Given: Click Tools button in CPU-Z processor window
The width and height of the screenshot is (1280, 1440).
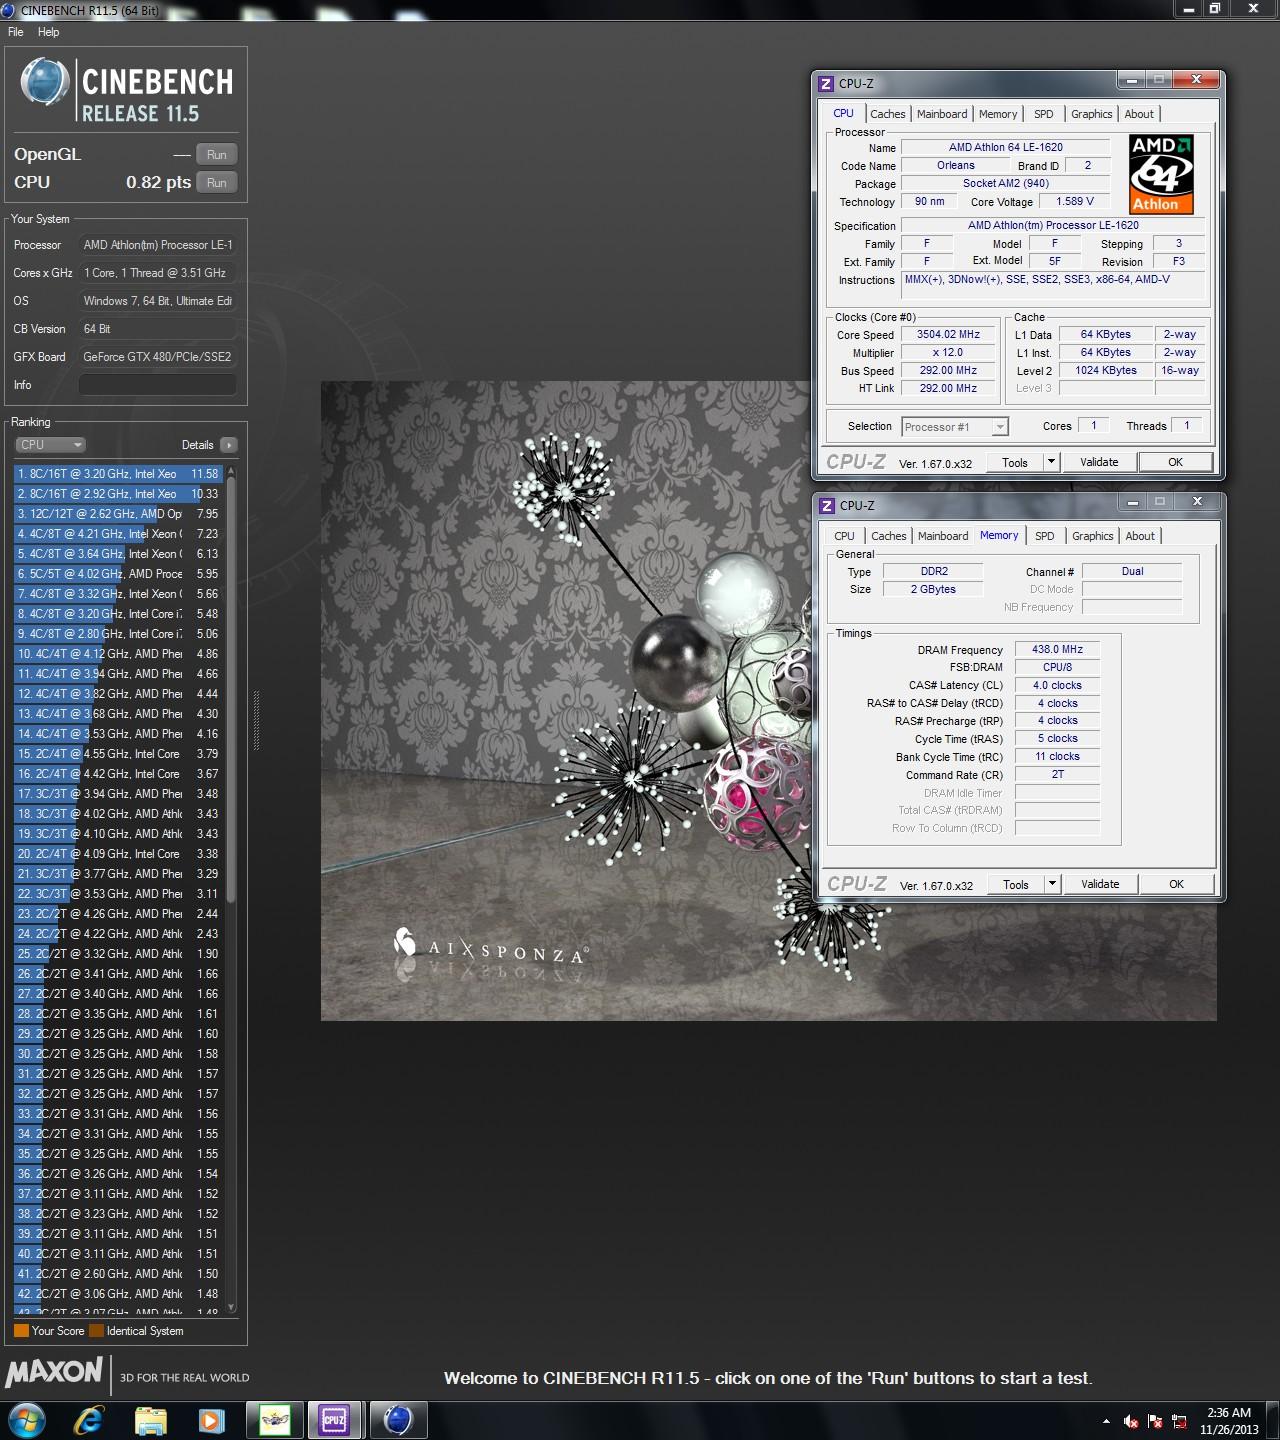Looking at the screenshot, I should point(1015,462).
